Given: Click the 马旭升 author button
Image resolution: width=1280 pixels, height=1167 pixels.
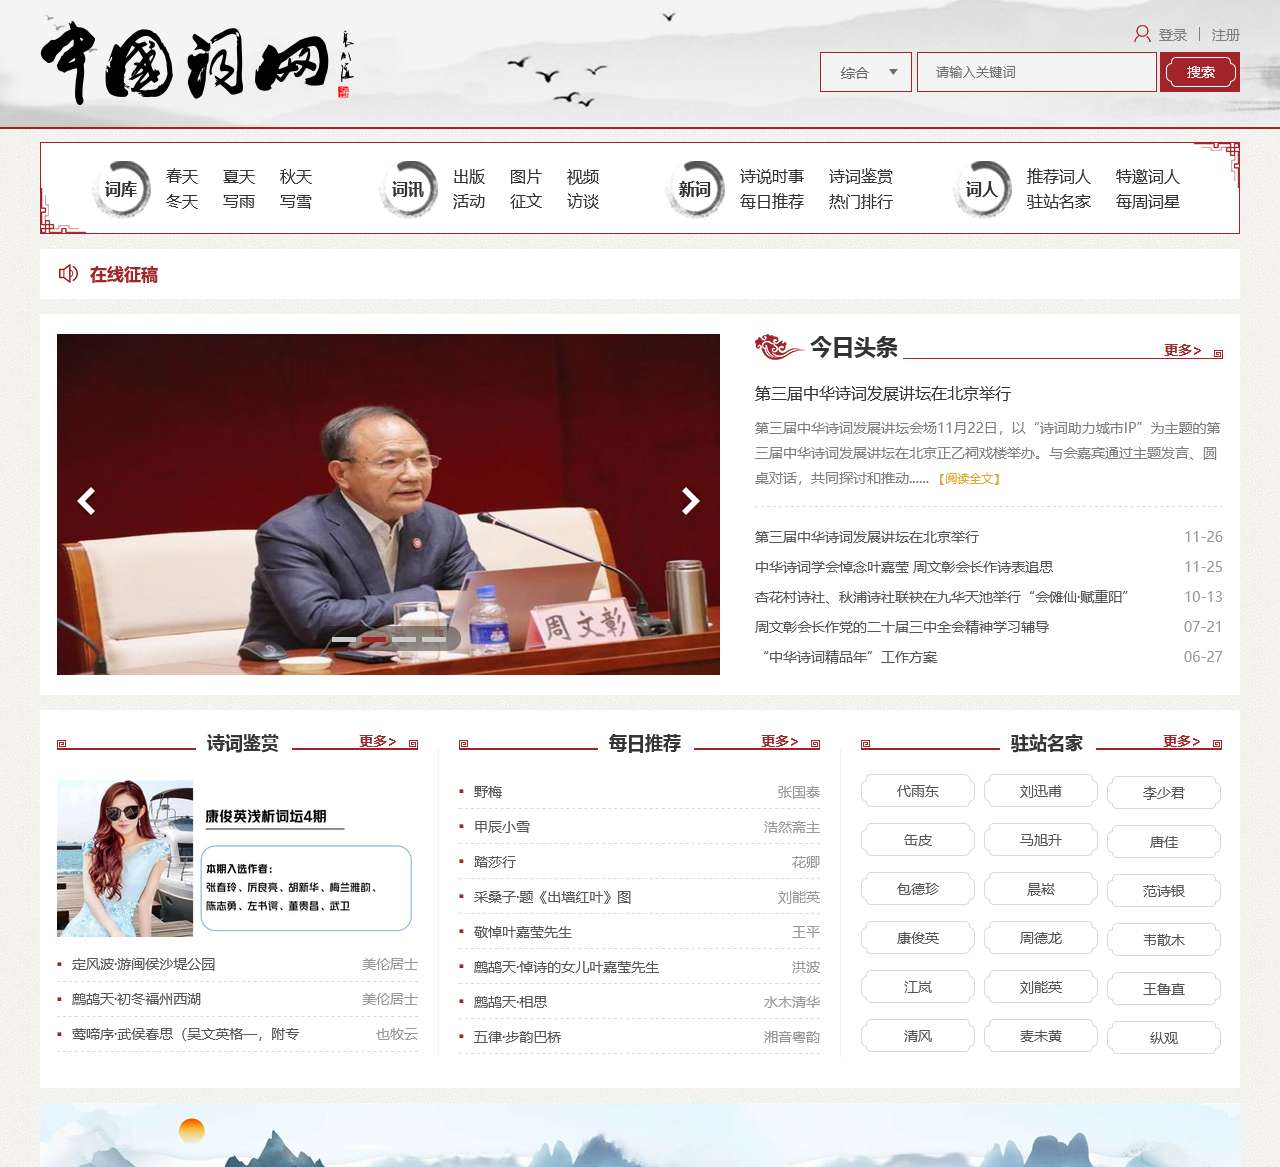Looking at the screenshot, I should [1041, 840].
